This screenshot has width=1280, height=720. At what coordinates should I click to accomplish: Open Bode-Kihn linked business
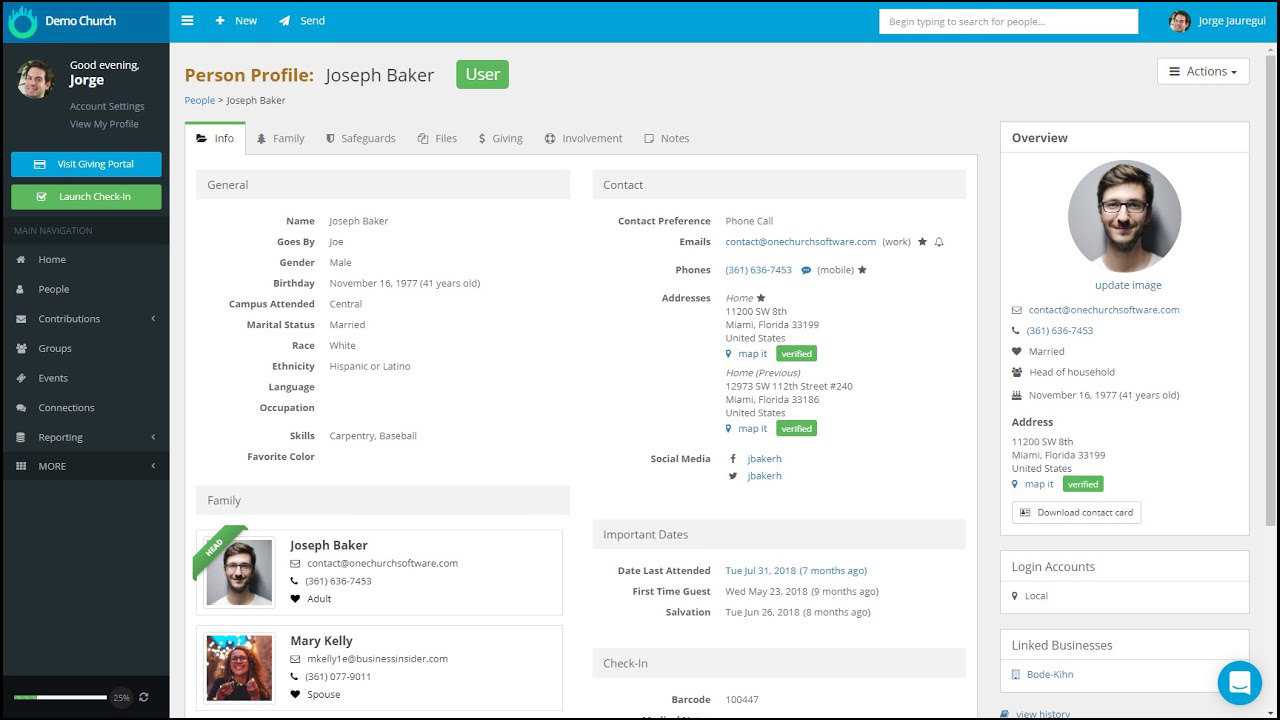[1050, 675]
